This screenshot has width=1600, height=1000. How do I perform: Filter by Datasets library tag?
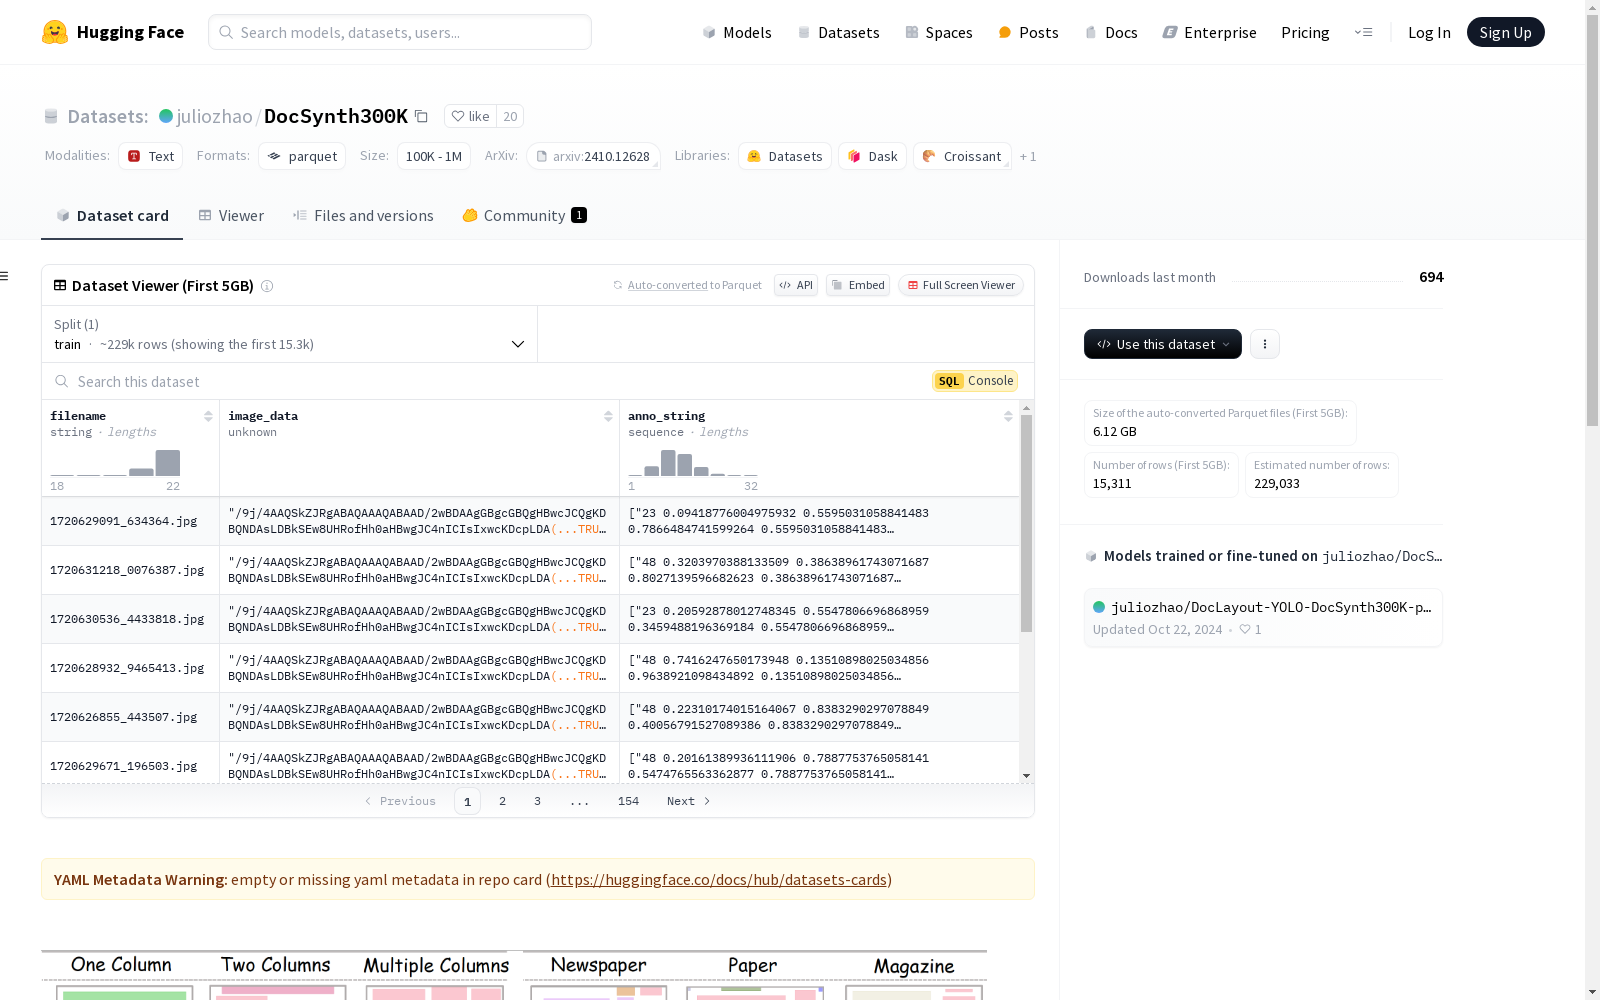click(785, 156)
